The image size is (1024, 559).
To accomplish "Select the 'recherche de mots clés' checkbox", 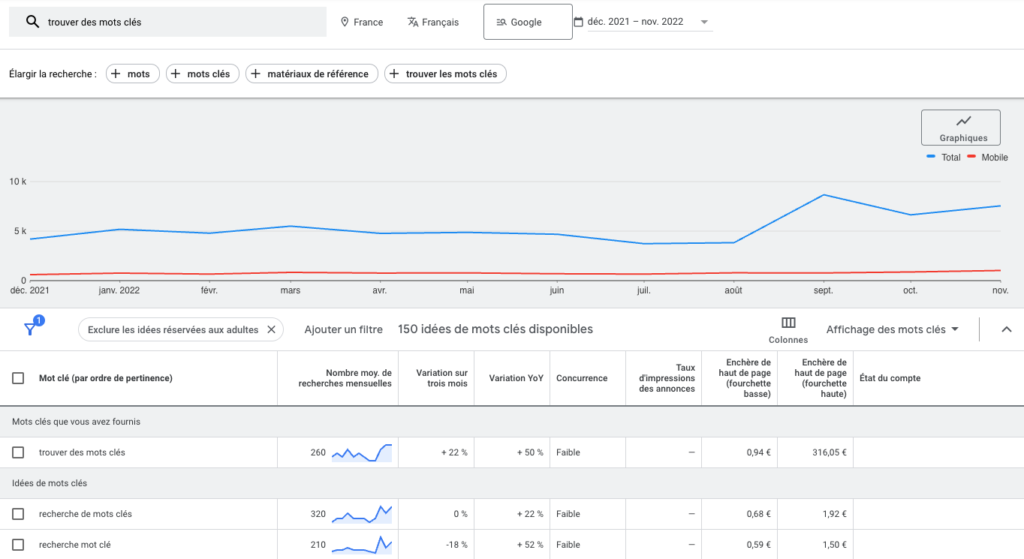I will tap(18, 514).
